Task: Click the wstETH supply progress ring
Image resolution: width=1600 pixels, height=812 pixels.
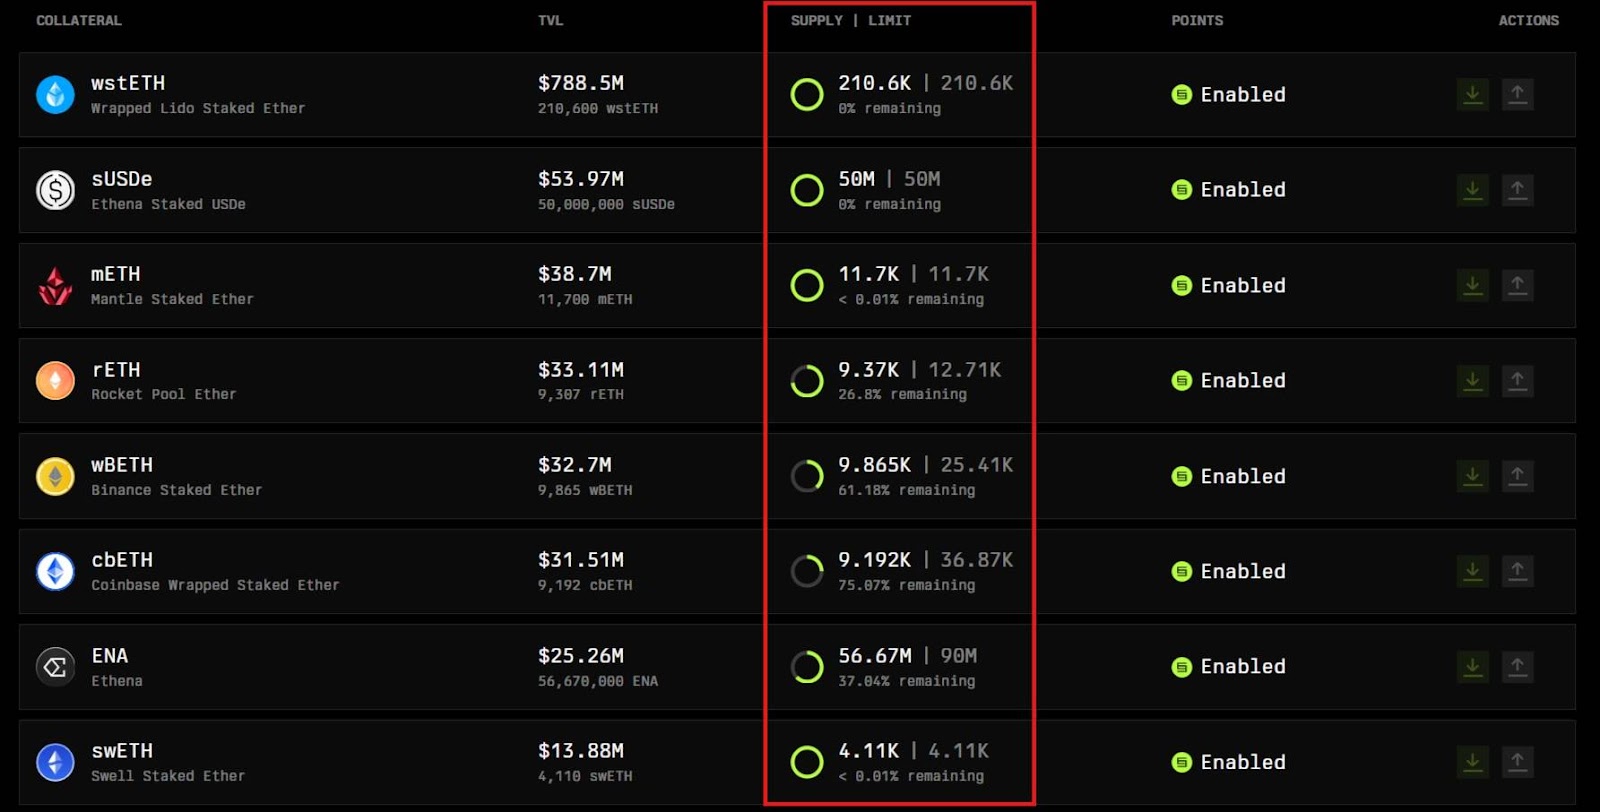Action: [x=807, y=95]
